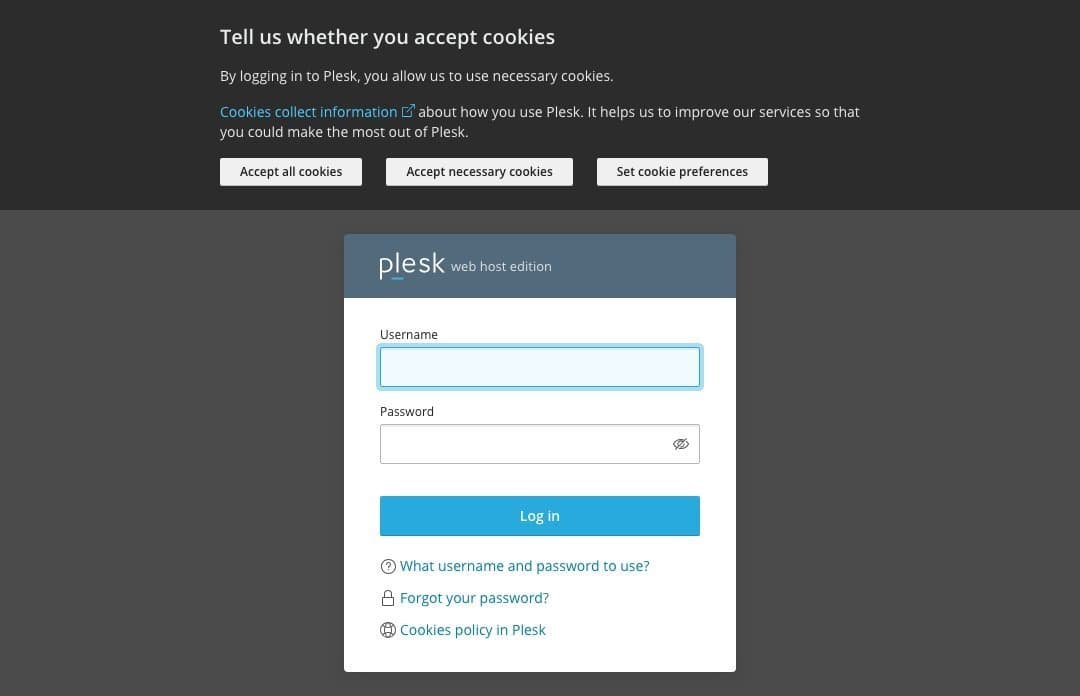Open Cookies policy in Plesk
The height and width of the screenshot is (696, 1080).
473,630
